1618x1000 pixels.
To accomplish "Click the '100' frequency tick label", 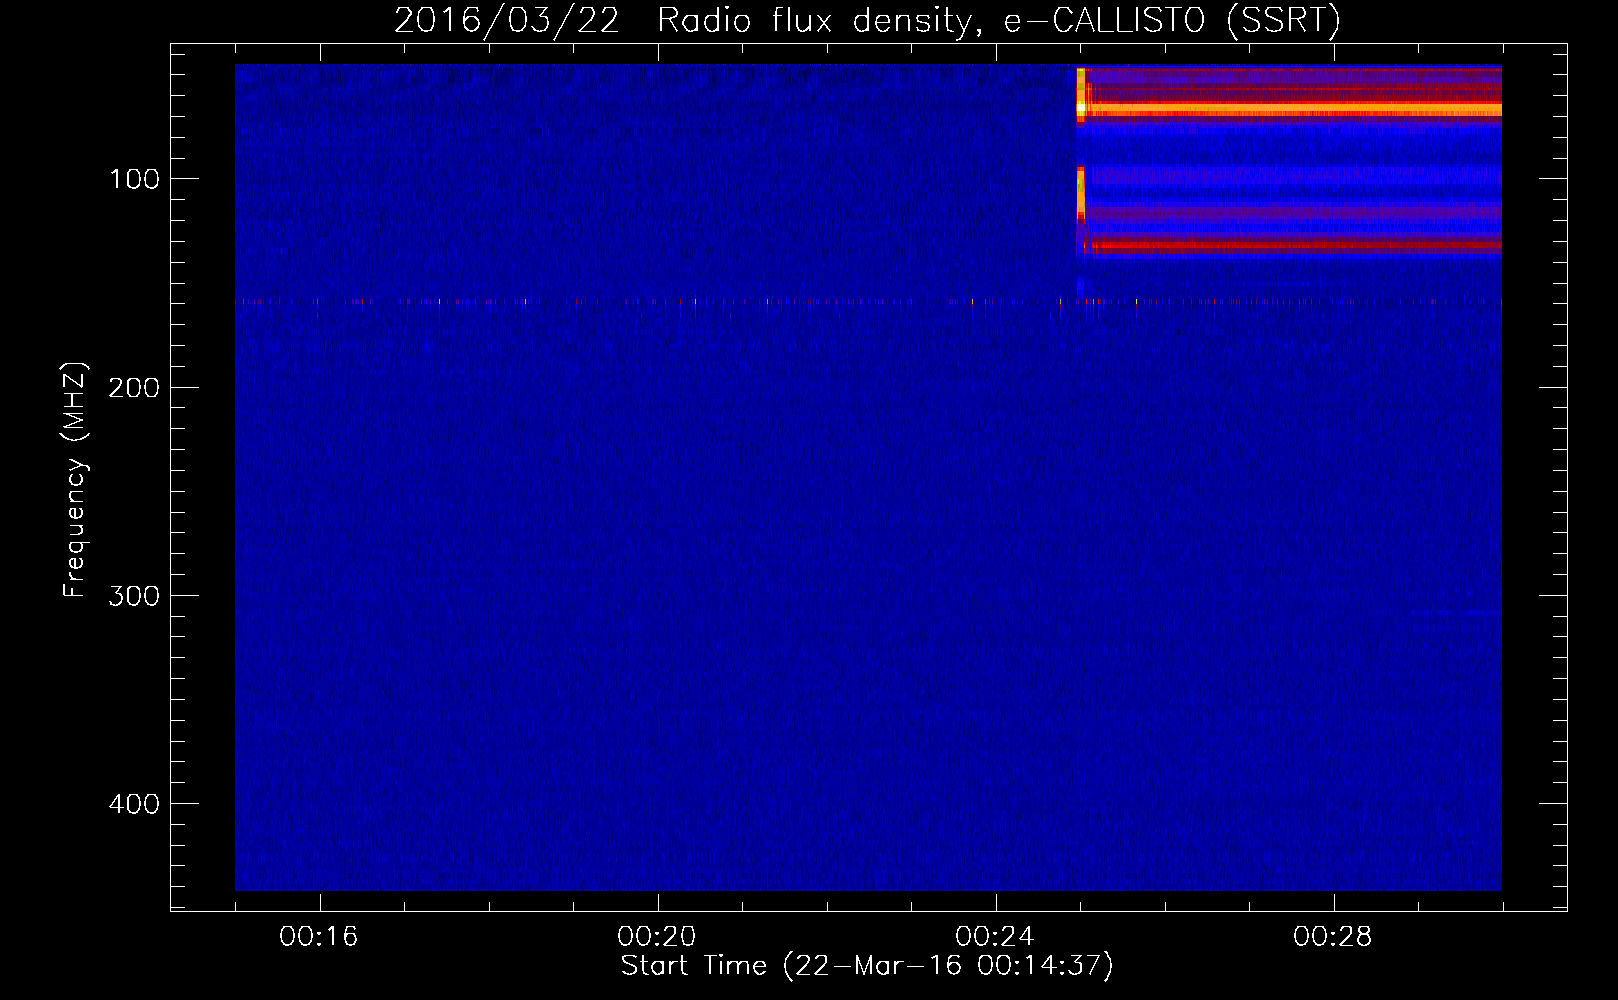I will click(135, 179).
